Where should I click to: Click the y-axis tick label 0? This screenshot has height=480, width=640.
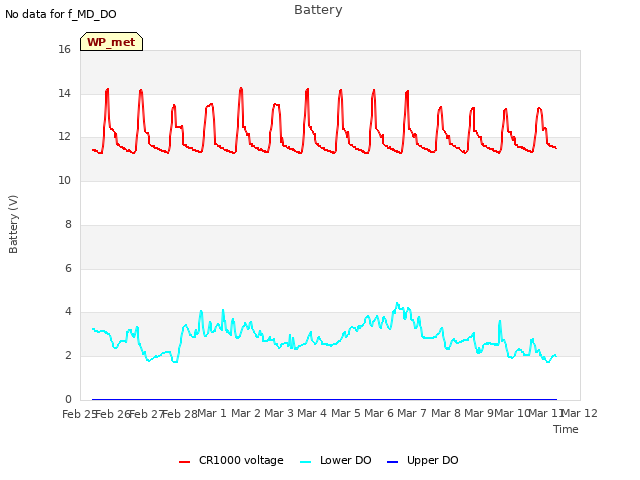(x=68, y=399)
